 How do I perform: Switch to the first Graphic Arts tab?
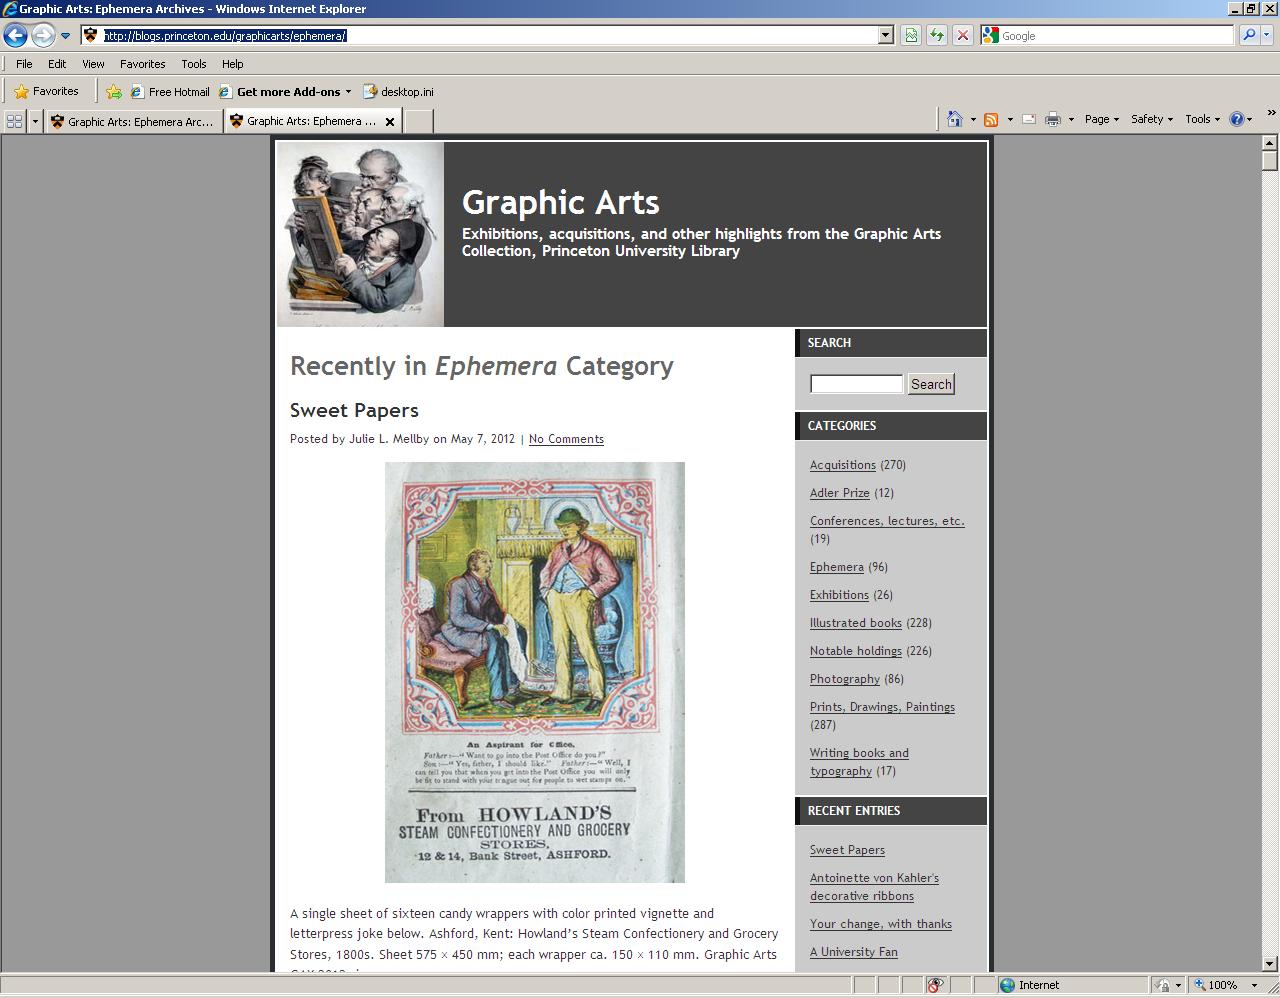point(133,121)
